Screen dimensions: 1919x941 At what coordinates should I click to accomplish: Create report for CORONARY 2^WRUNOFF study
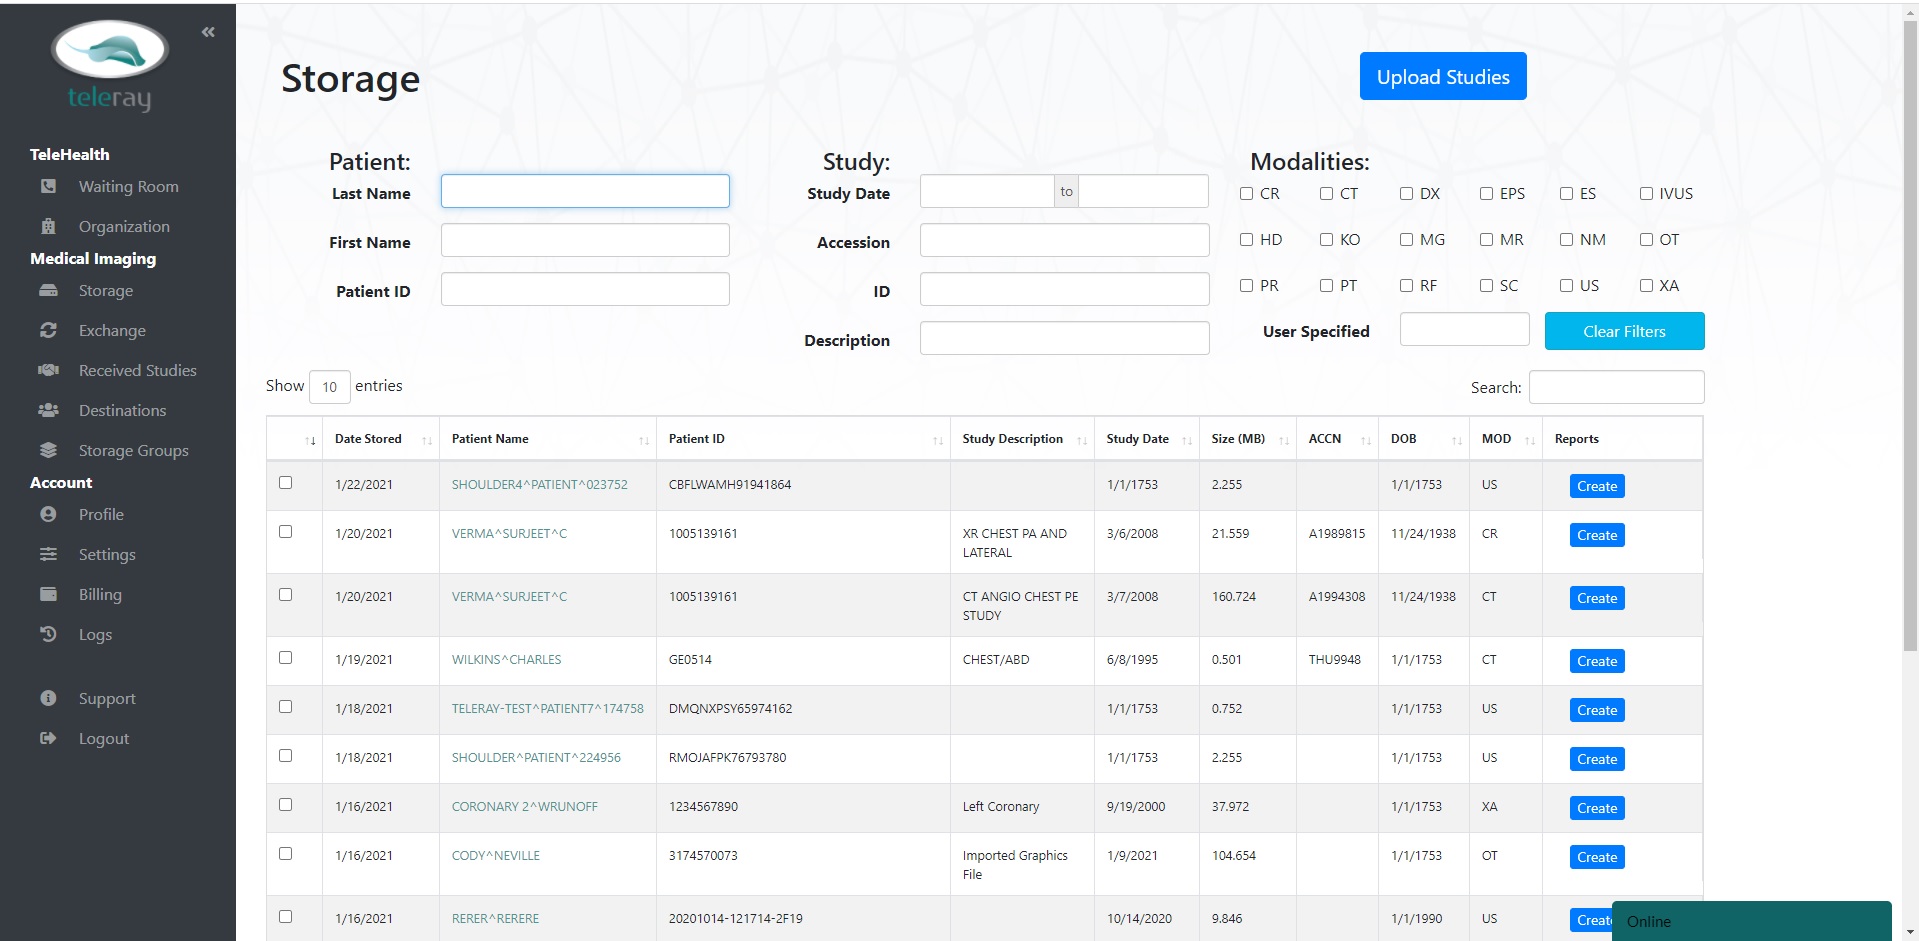coord(1597,808)
